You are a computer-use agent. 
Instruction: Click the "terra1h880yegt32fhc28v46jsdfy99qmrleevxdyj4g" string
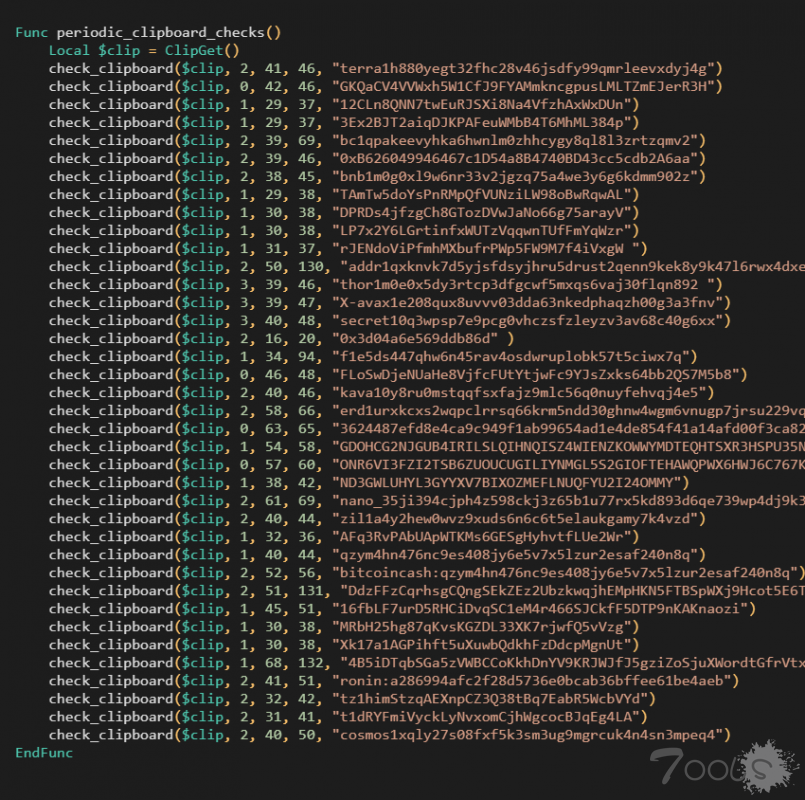pyautogui.click(x=527, y=68)
